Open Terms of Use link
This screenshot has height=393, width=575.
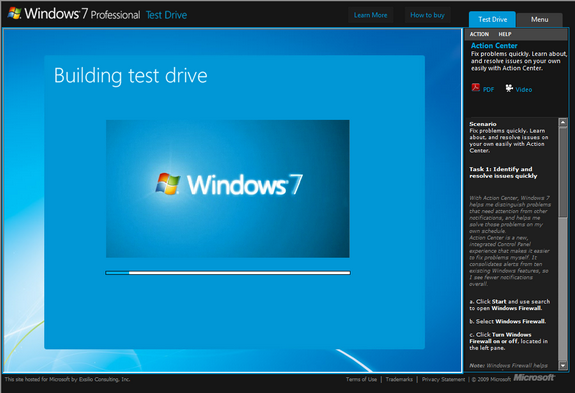(x=361, y=379)
